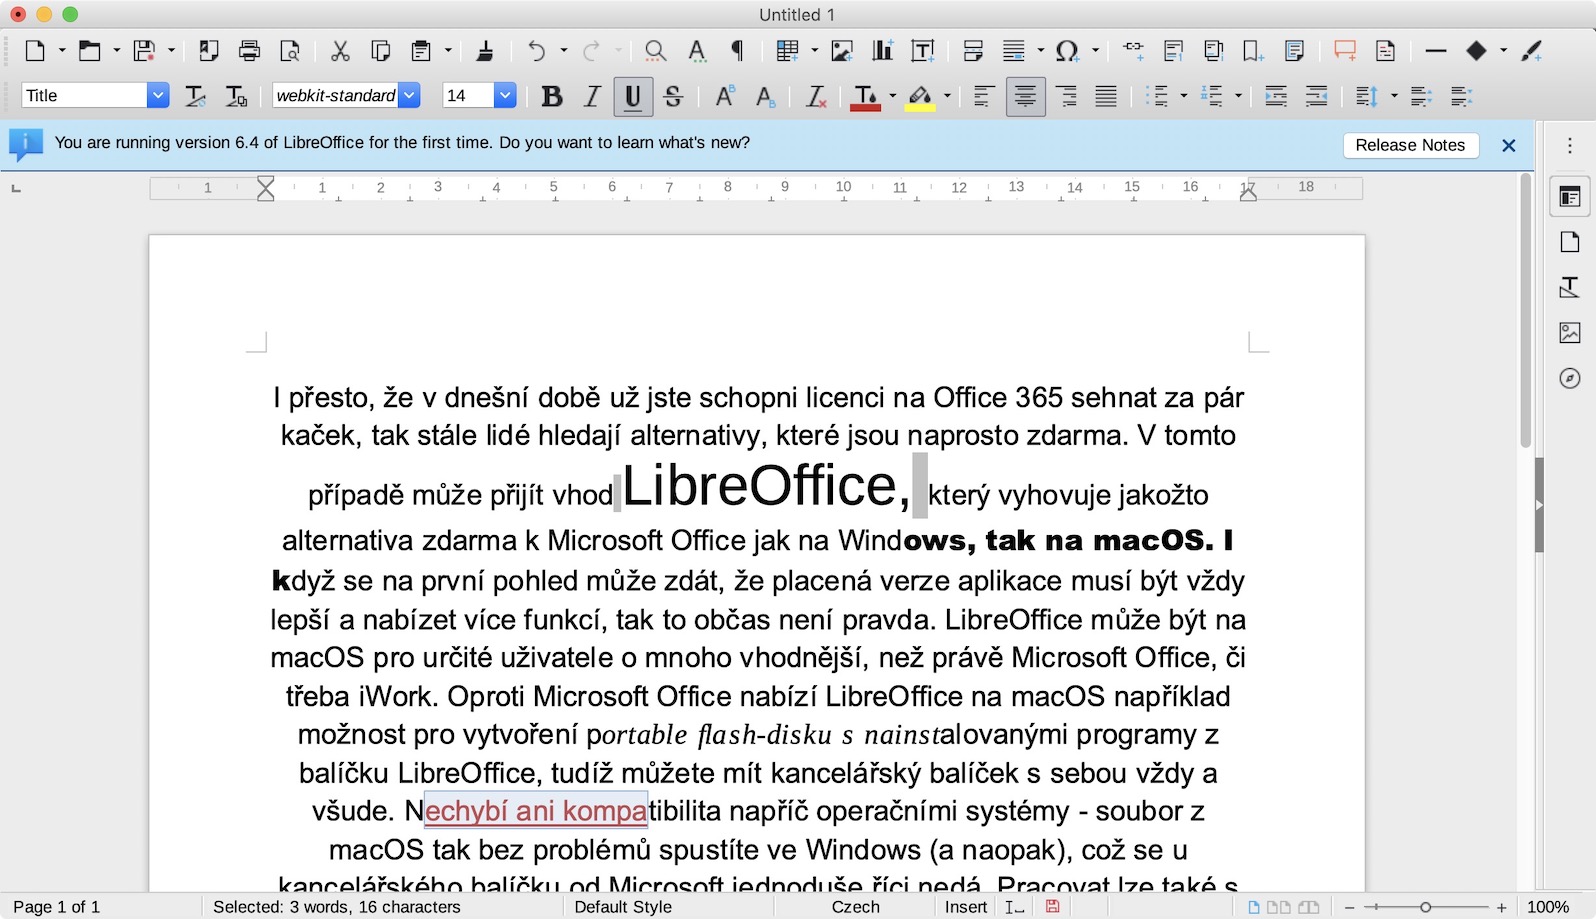Screen dimensions: 1596x919
Task: Open the line spacing dropdown arrow
Action: pos(1394,96)
